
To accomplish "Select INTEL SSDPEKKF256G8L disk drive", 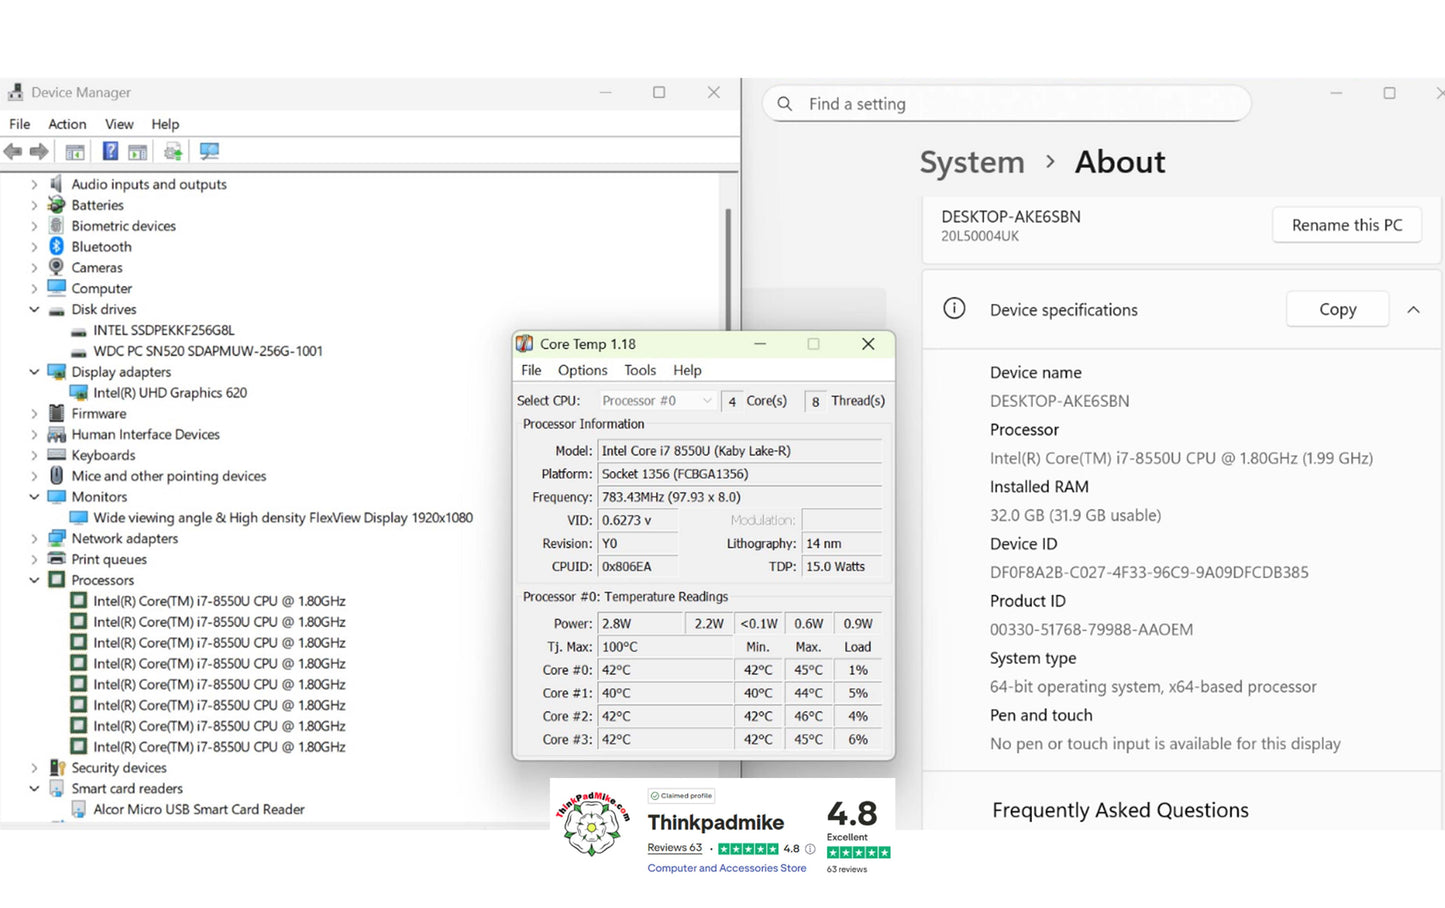I will pyautogui.click(x=163, y=330).
